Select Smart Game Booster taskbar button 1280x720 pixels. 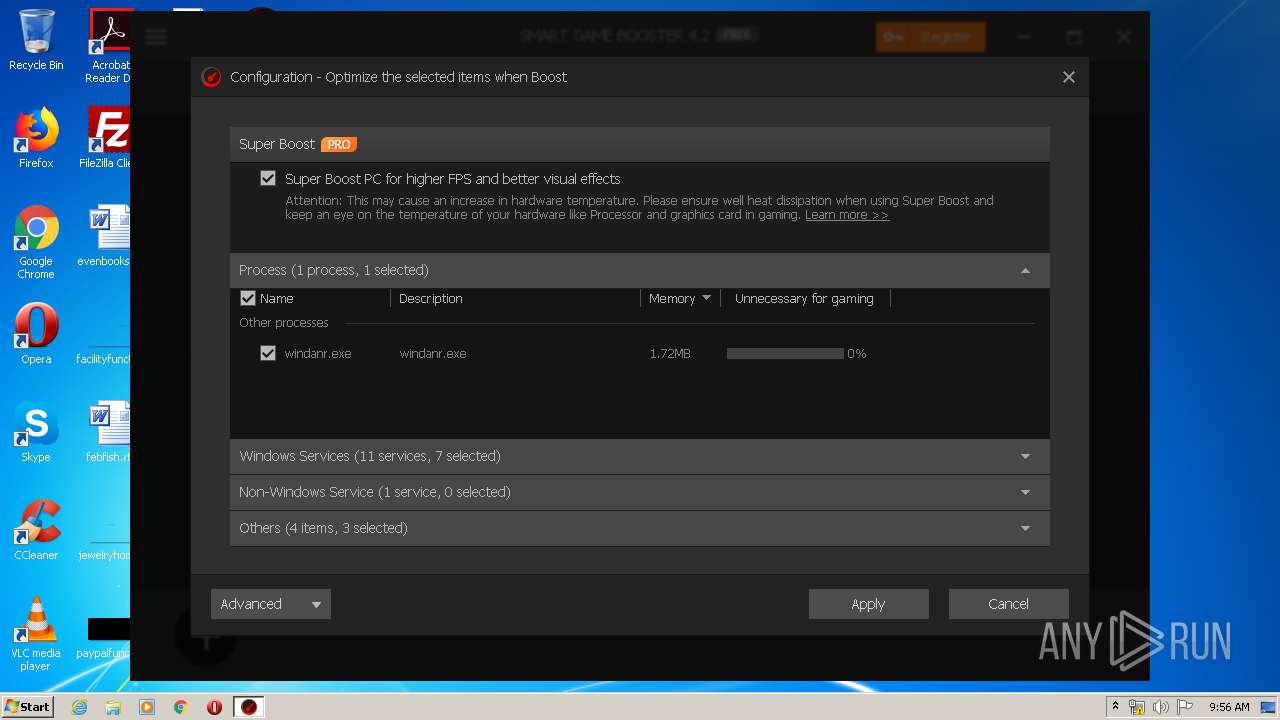point(249,707)
